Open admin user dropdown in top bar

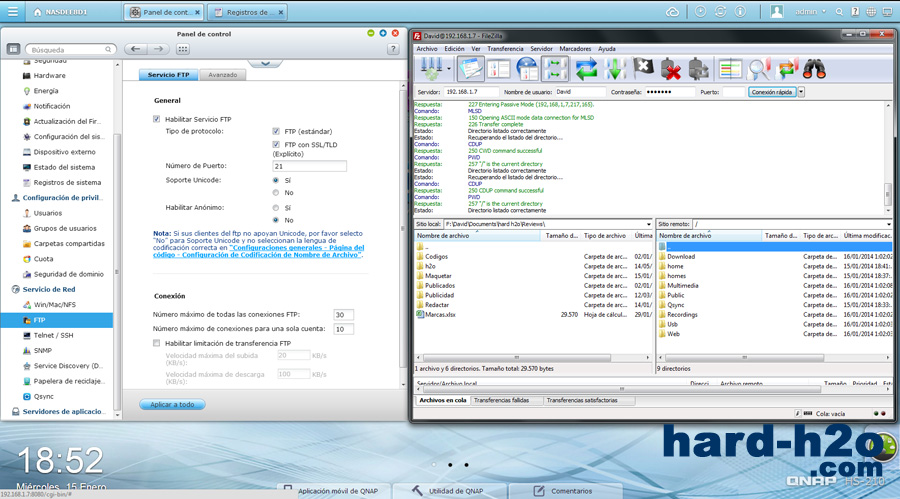pyautogui.click(x=810, y=11)
